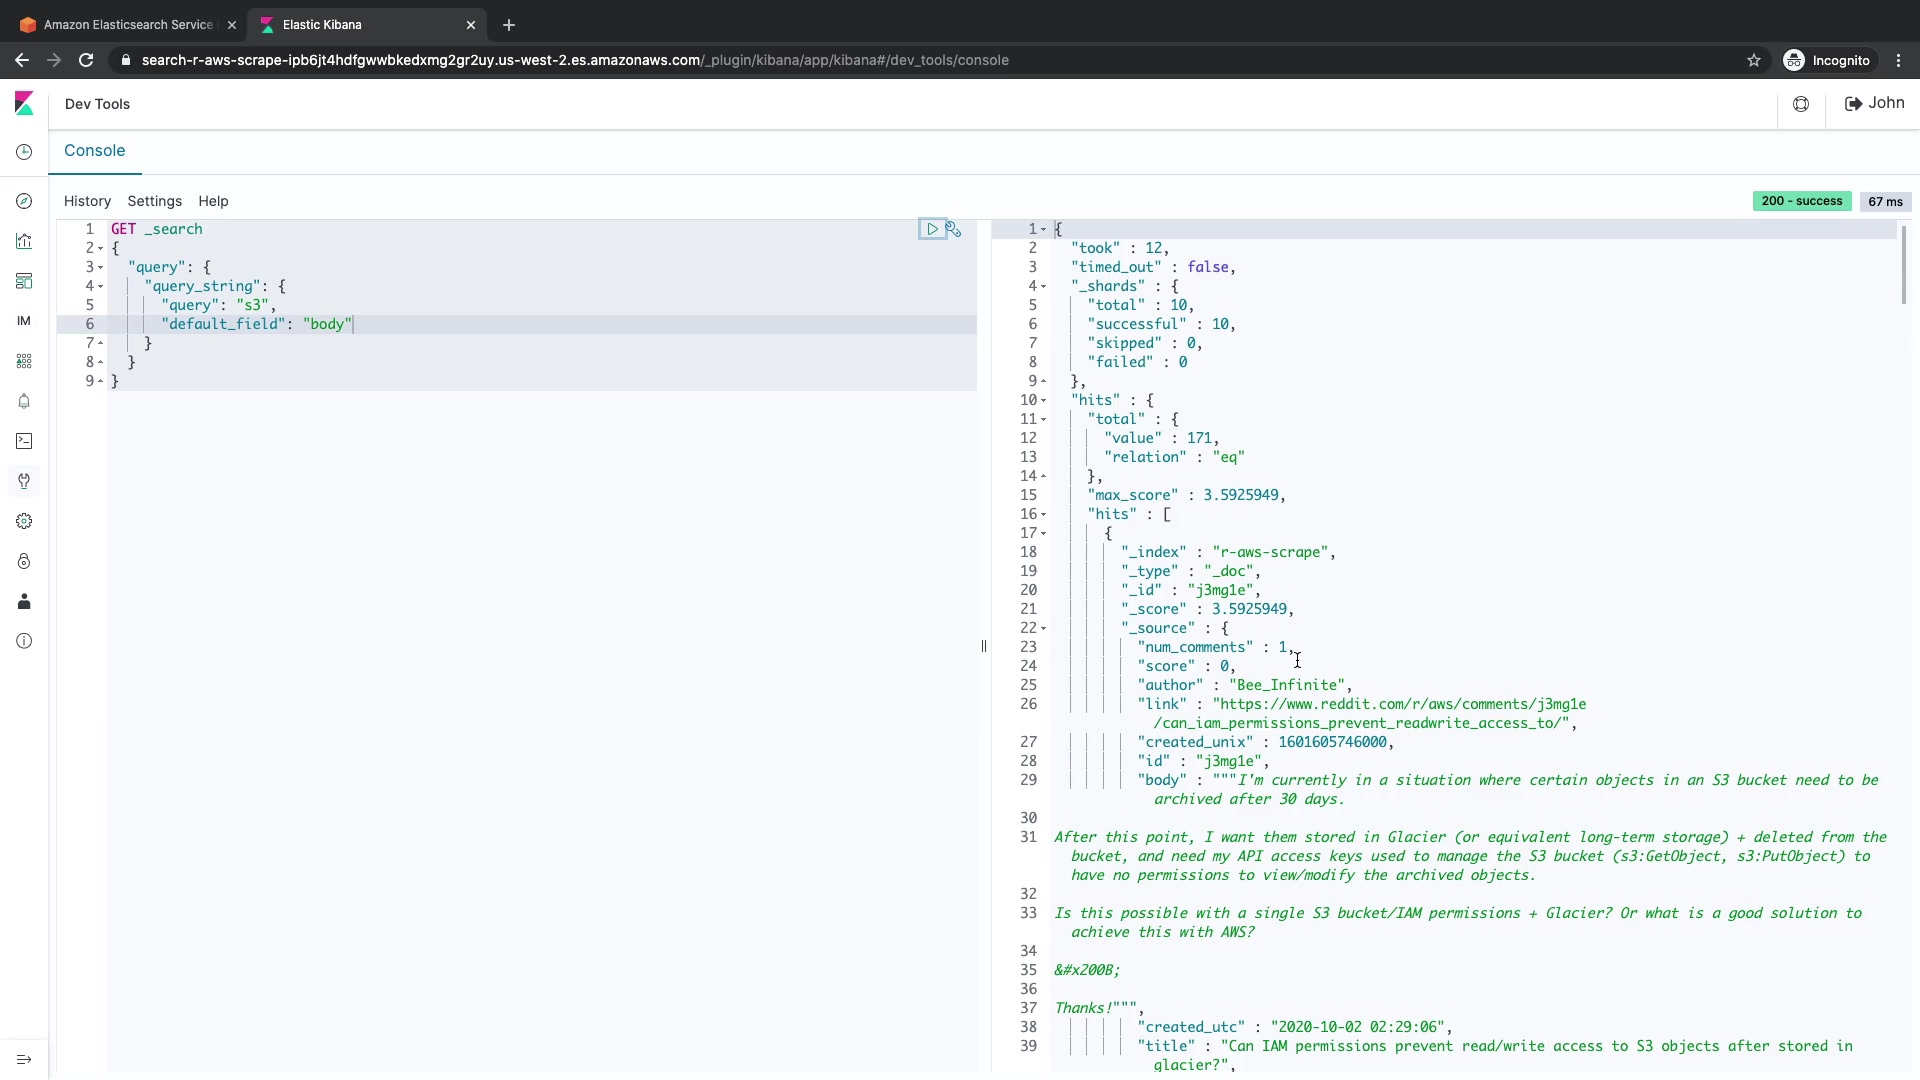The height and width of the screenshot is (1080, 1920).
Task: Click the recently viewed clock icon
Action: click(24, 152)
